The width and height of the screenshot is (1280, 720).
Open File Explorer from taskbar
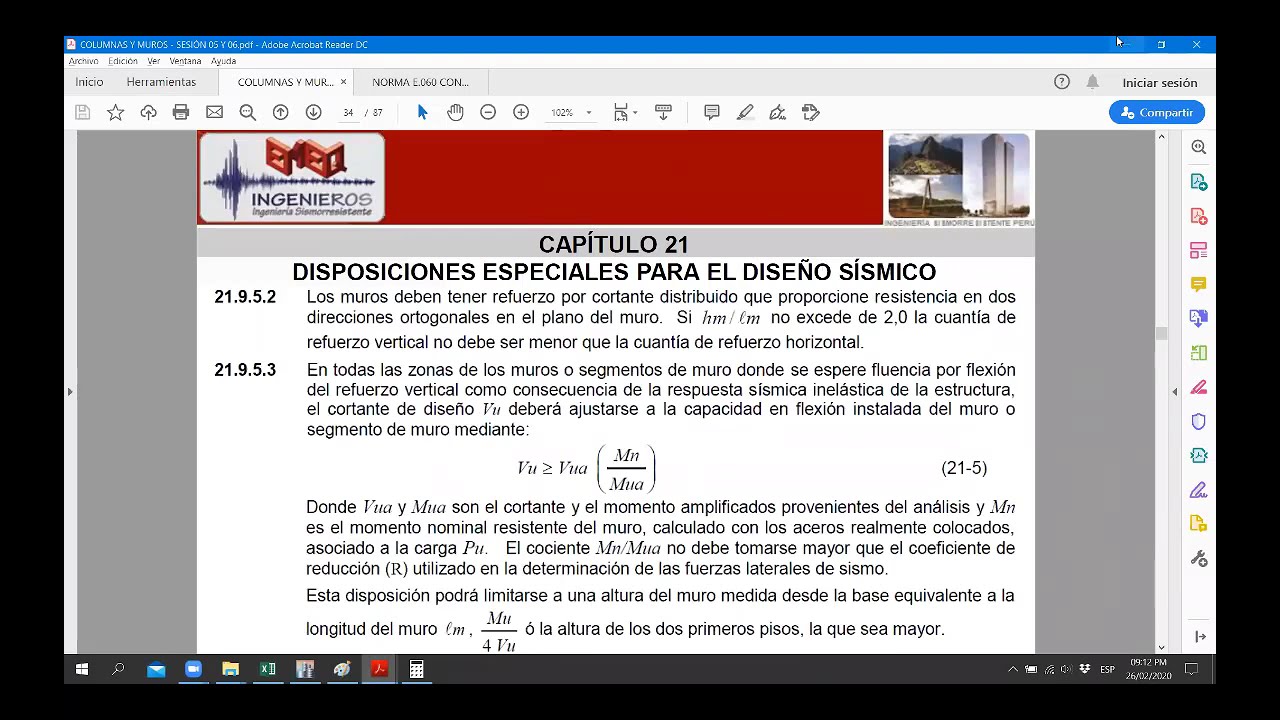[230, 669]
